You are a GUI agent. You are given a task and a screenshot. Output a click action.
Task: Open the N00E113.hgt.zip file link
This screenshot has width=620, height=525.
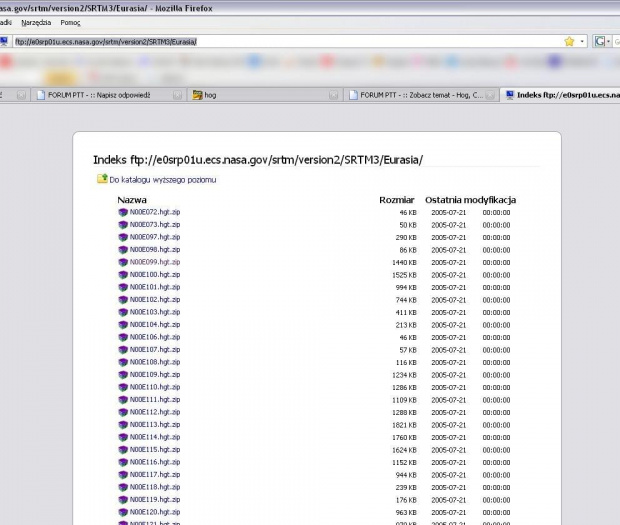[155, 424]
